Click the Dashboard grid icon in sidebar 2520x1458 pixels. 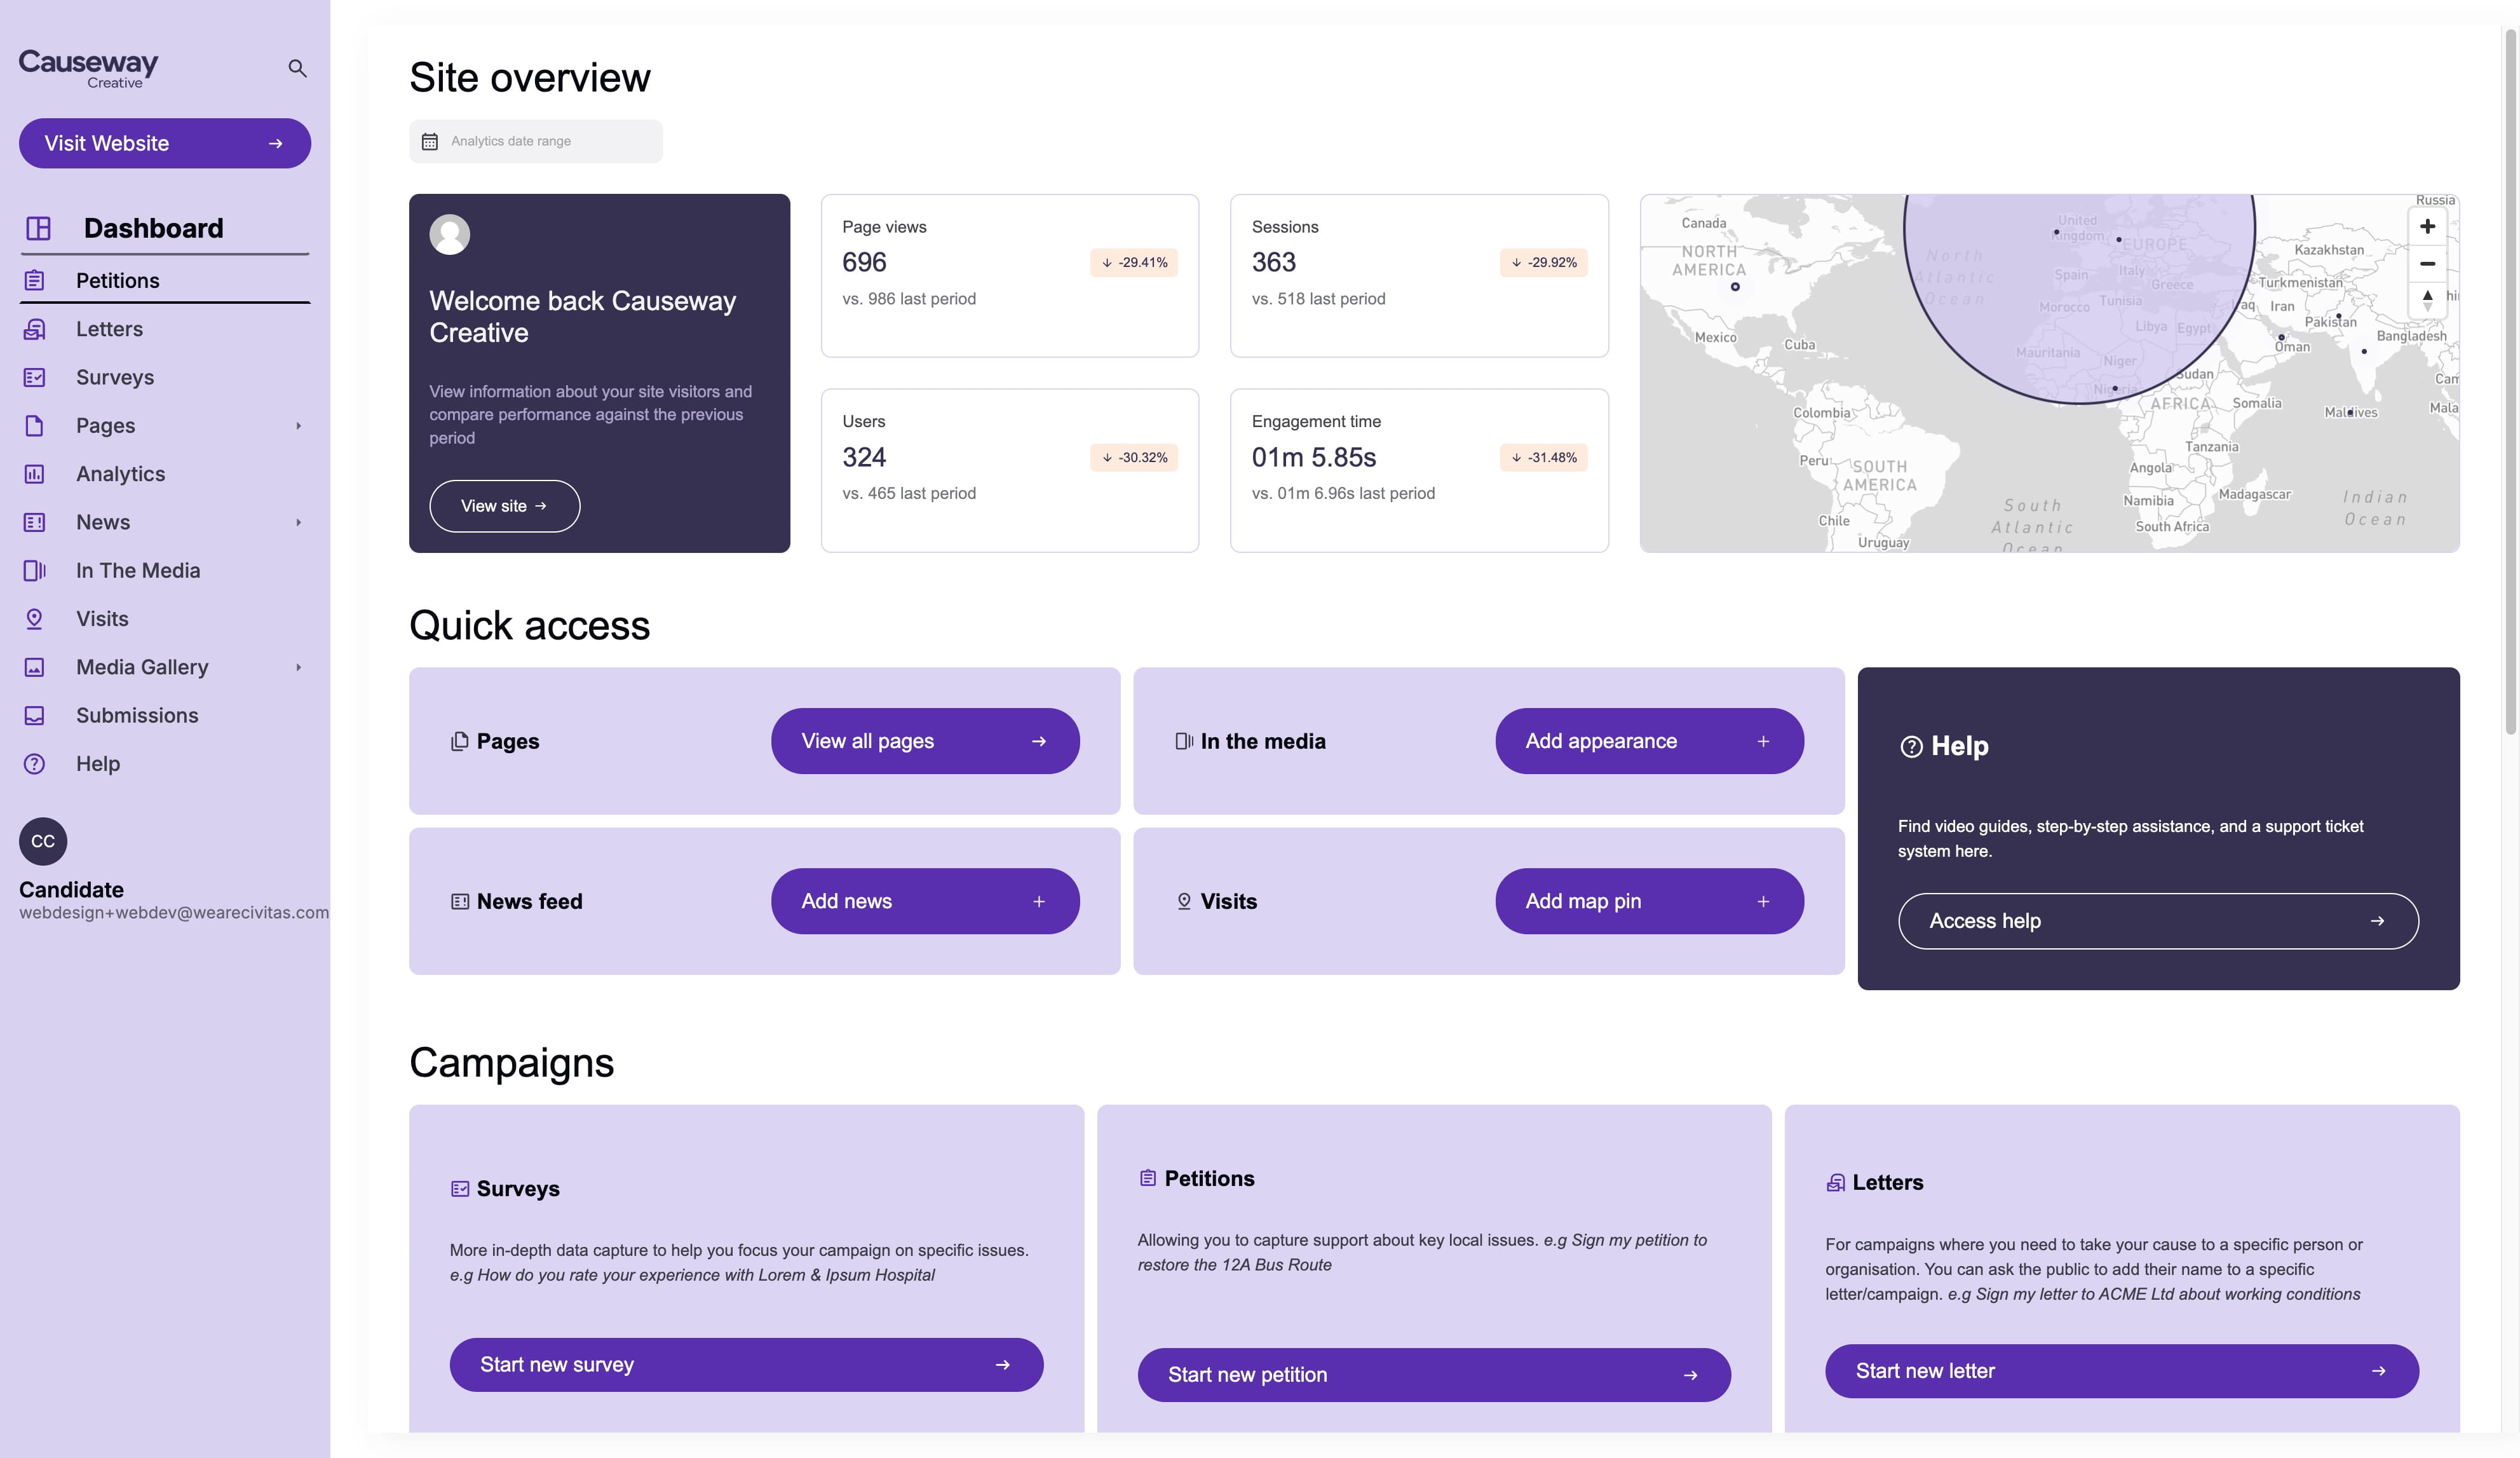point(38,228)
